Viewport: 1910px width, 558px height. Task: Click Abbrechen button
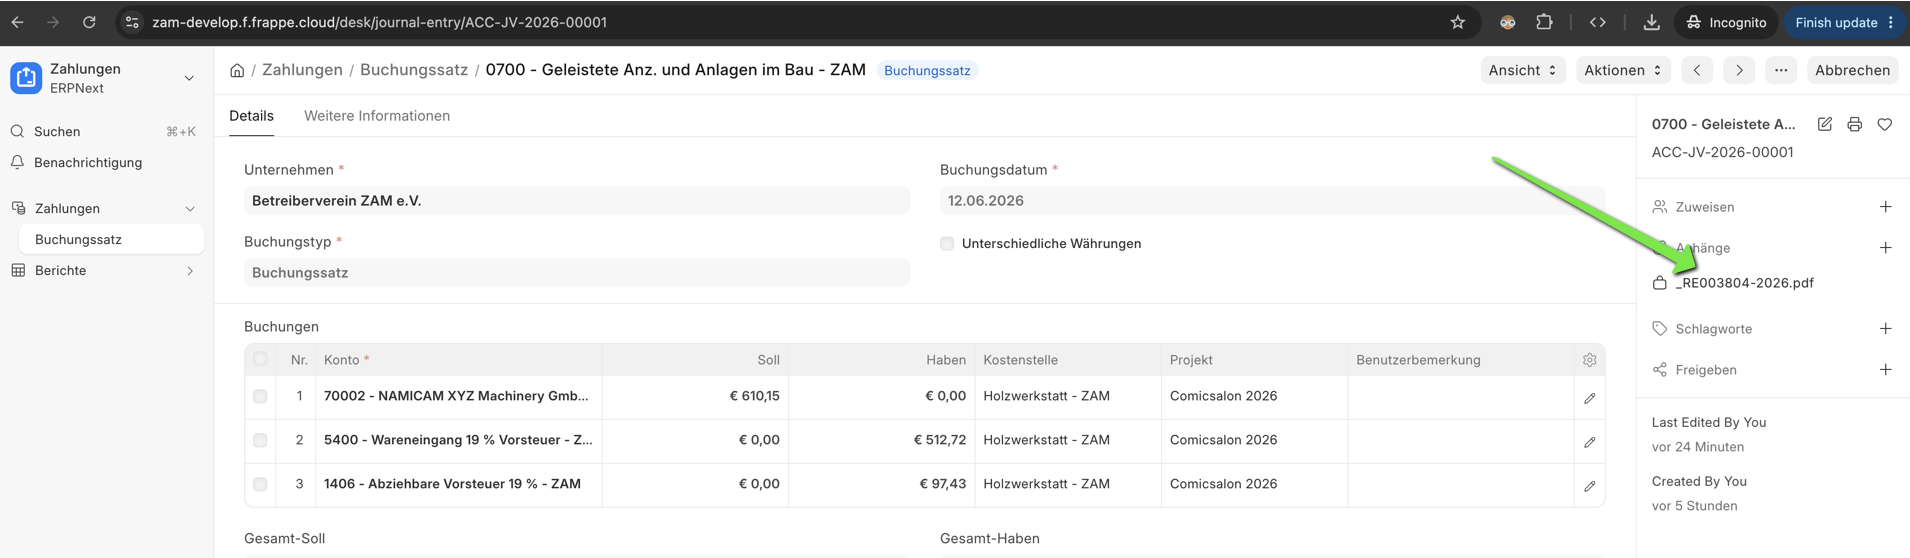pyautogui.click(x=1852, y=70)
